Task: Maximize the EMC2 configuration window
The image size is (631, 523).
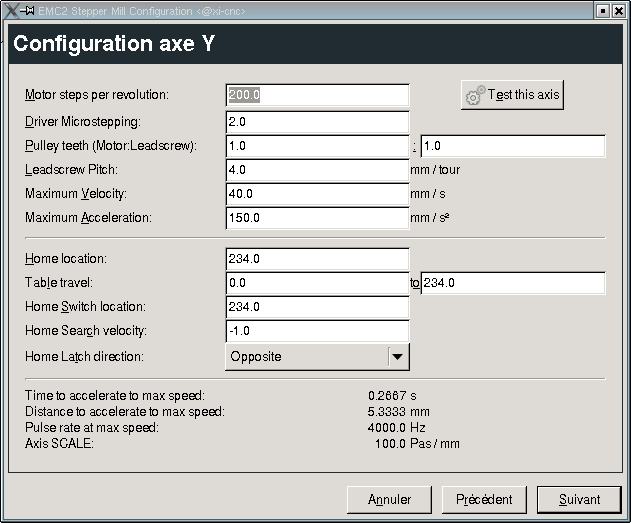Action: tap(602, 11)
